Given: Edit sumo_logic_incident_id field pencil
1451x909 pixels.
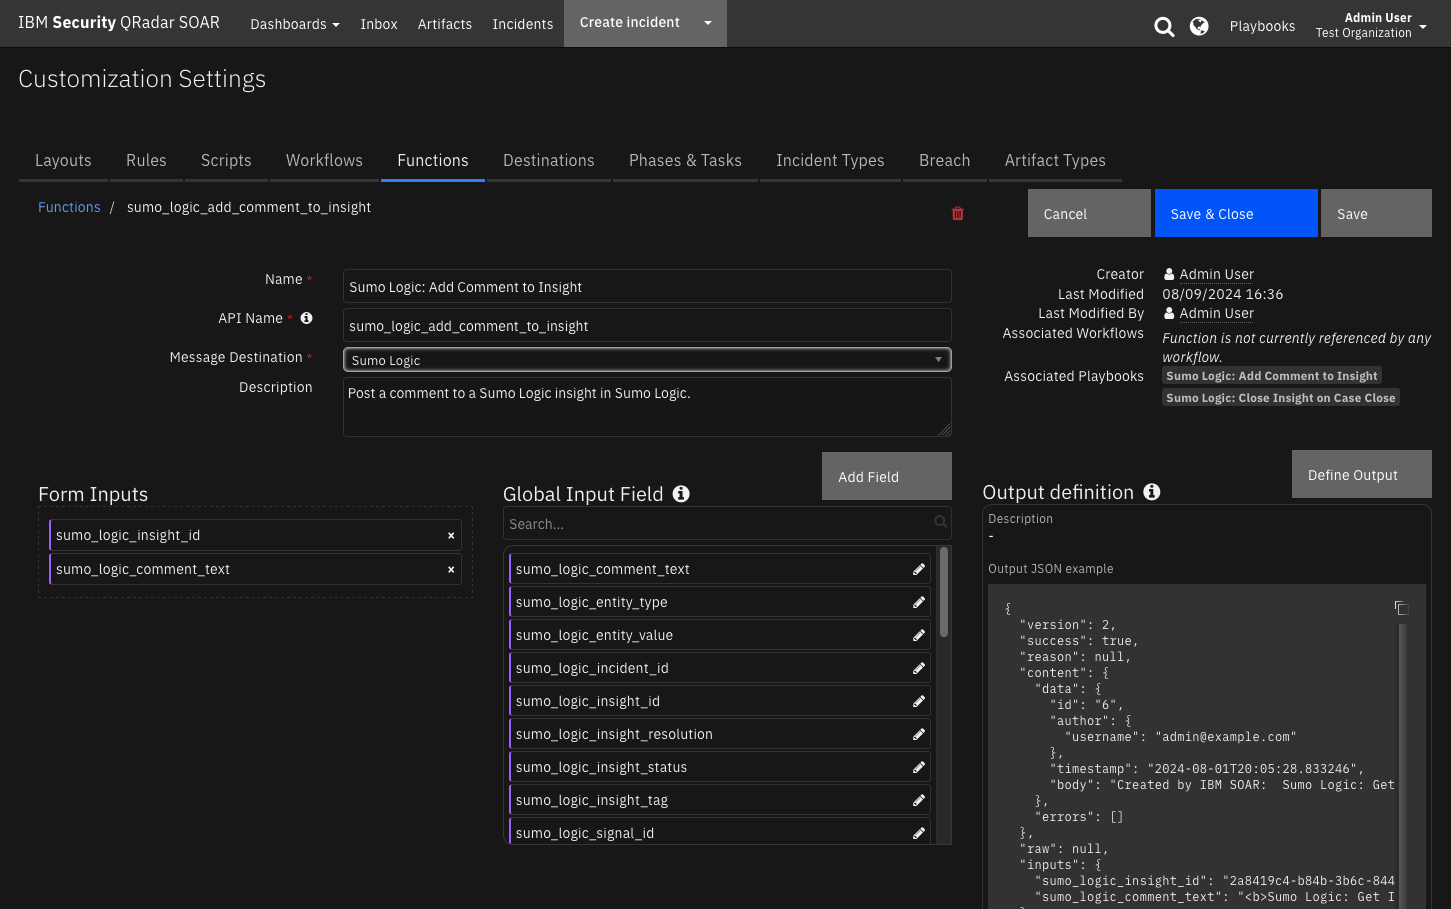Looking at the screenshot, I should [x=919, y=668].
